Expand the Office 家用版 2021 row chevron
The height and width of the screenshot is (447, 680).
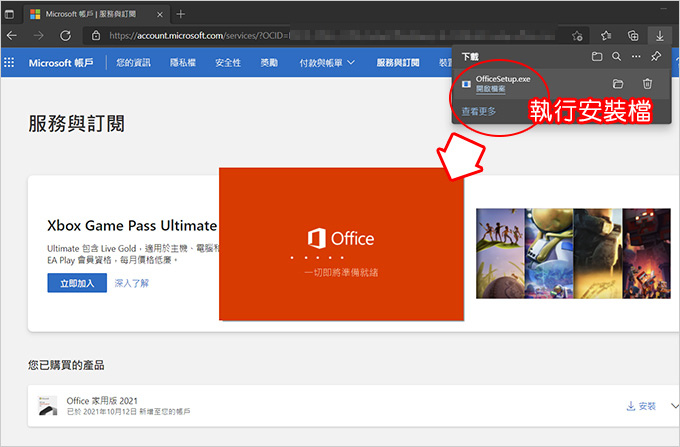tap(674, 406)
